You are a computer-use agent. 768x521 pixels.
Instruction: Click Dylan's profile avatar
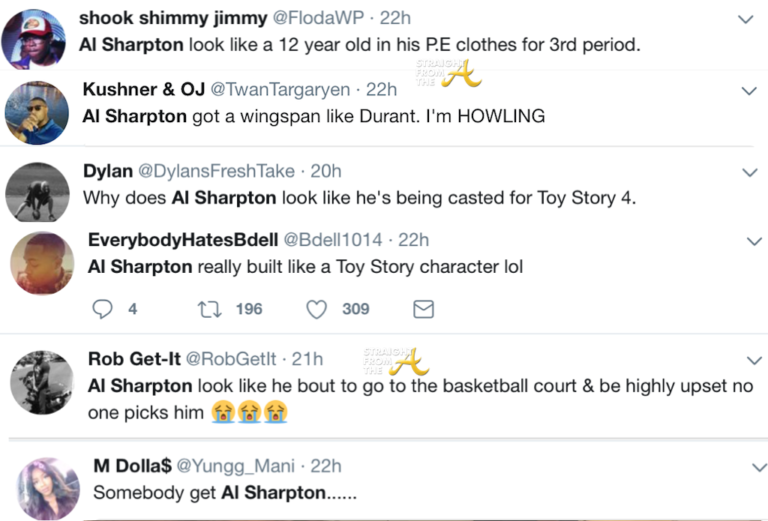click(x=37, y=189)
